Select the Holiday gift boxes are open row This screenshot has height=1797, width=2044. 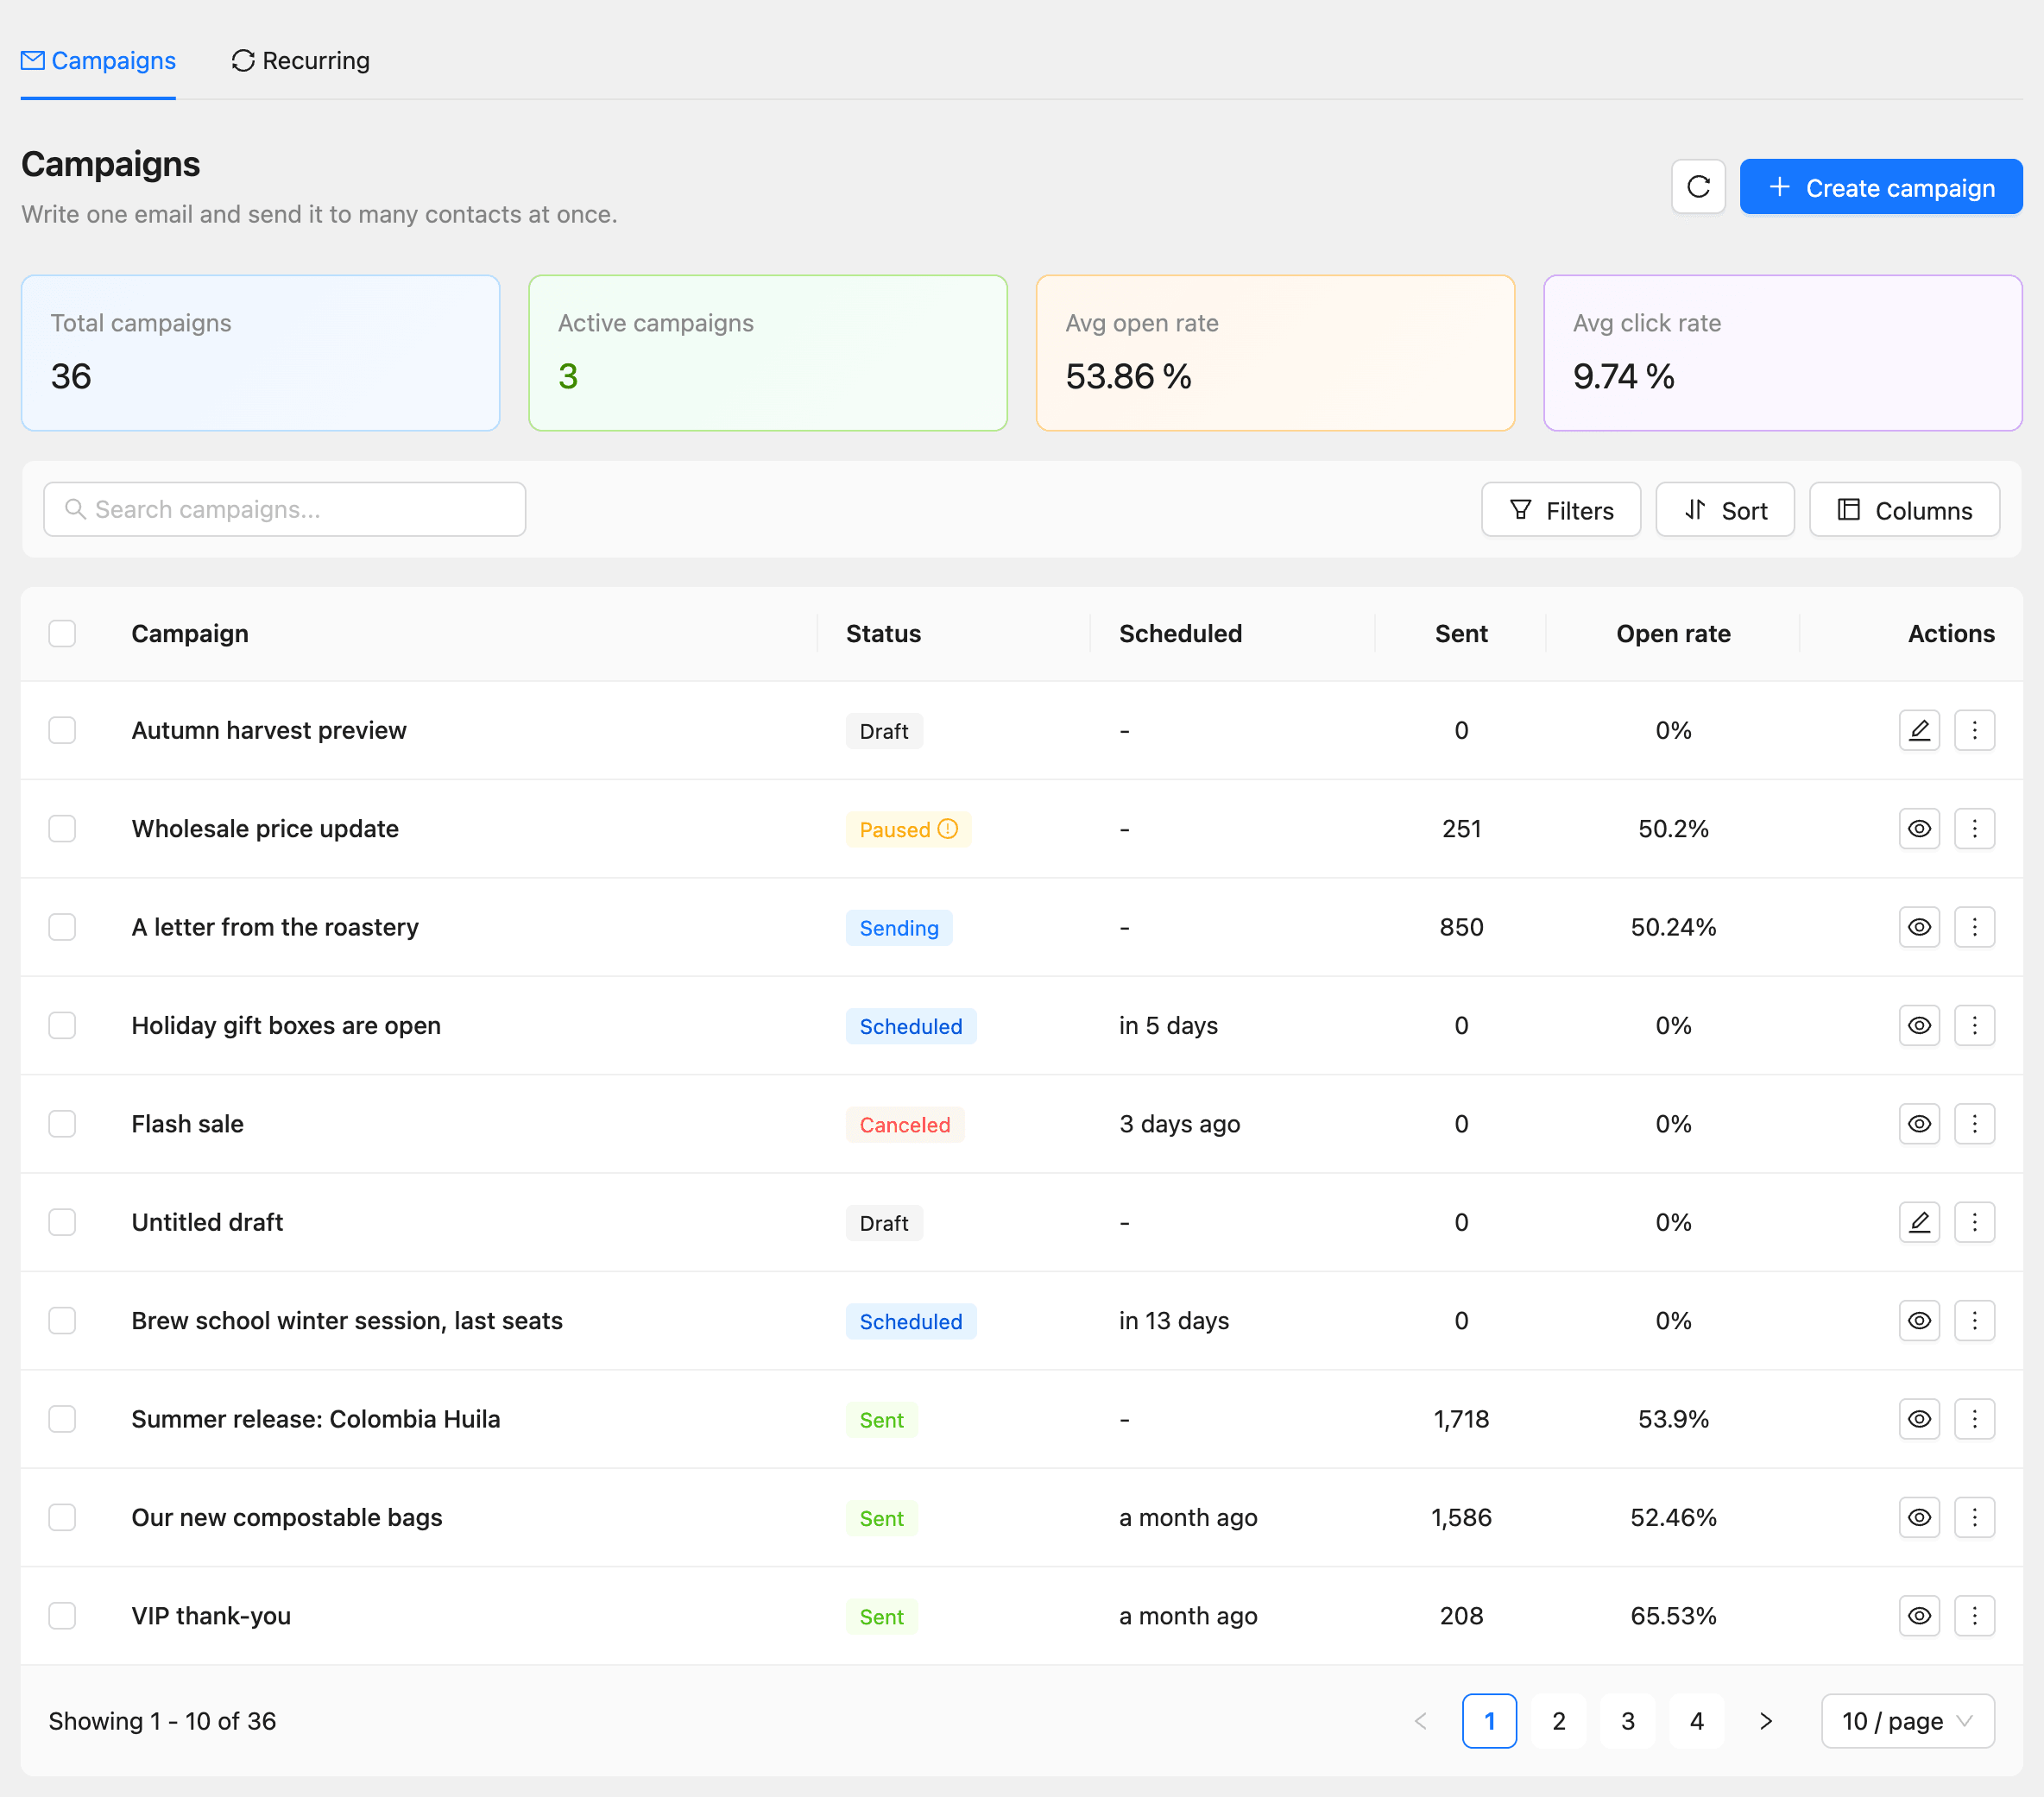click(x=62, y=1026)
